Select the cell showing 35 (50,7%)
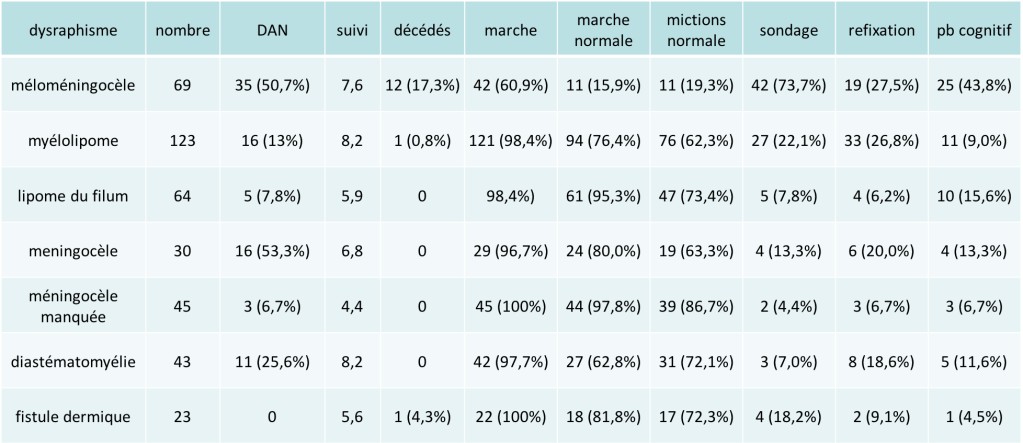The width and height of the screenshot is (1023, 443). click(273, 86)
